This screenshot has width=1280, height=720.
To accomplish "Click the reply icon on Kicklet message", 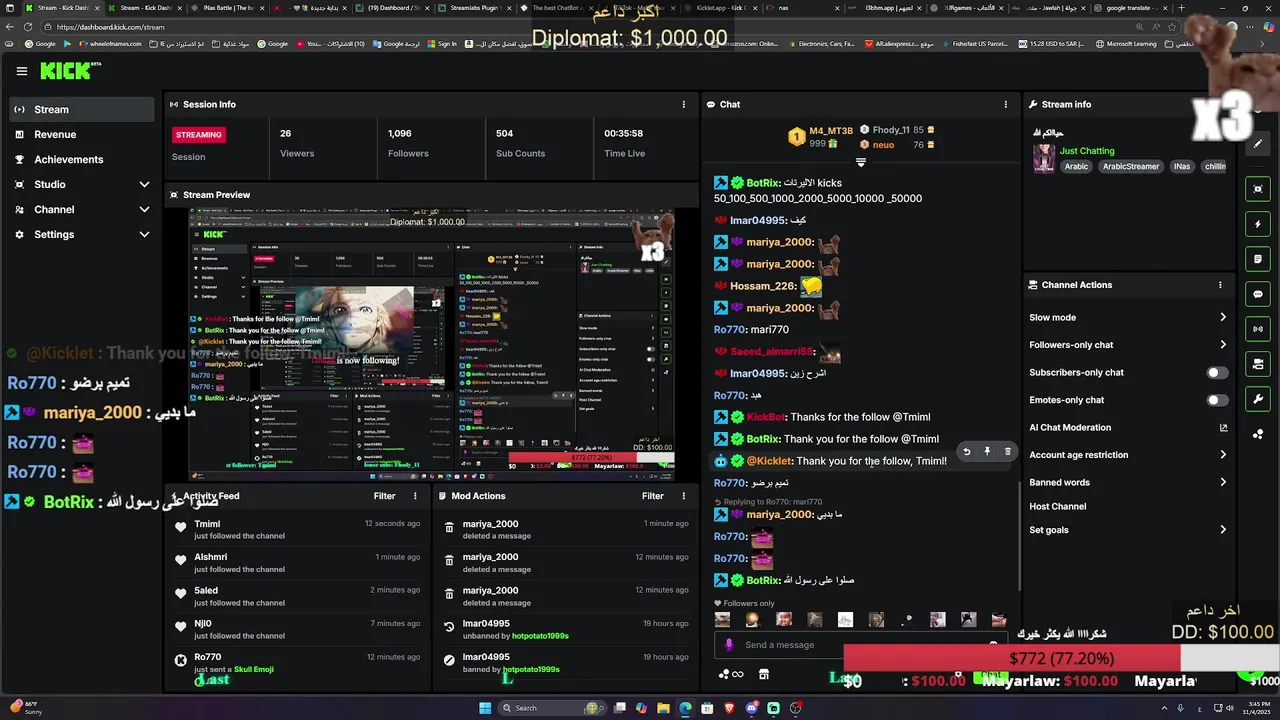I will (x=966, y=452).
